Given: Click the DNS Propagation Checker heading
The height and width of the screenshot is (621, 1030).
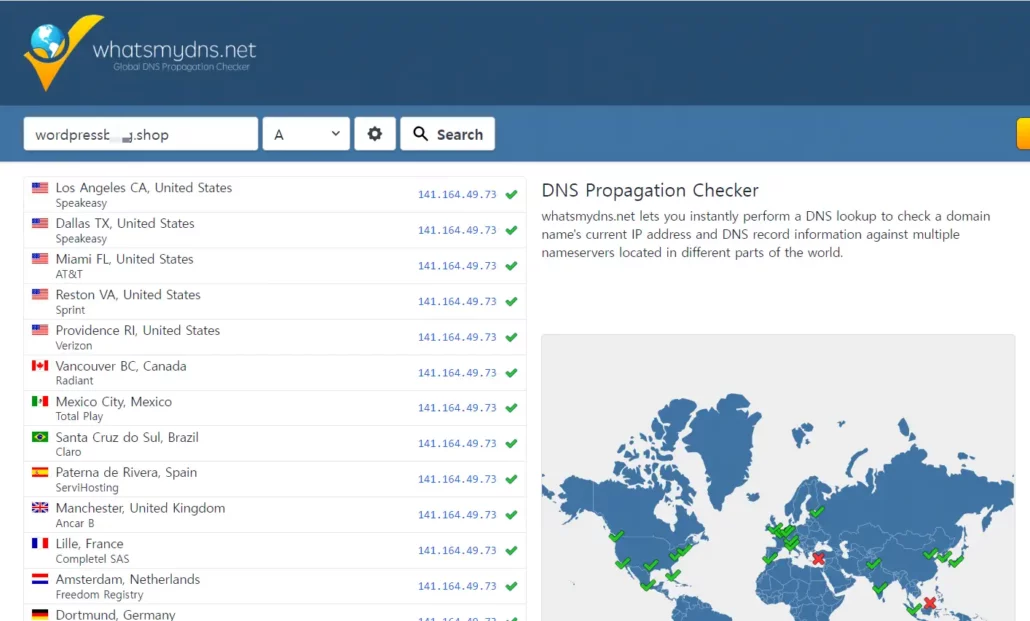Looking at the screenshot, I should (x=650, y=191).
